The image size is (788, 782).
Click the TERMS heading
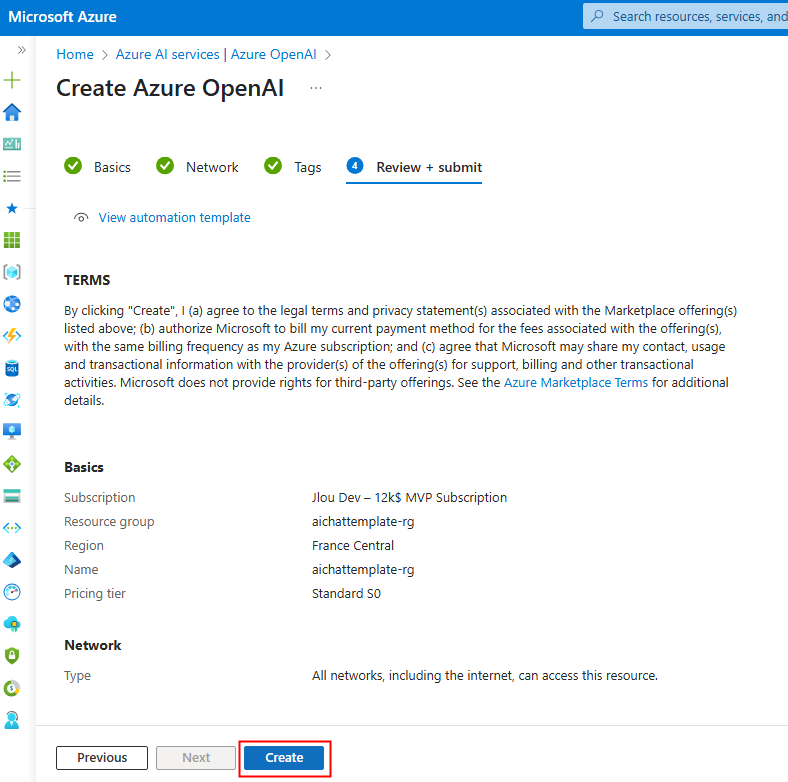(87, 280)
